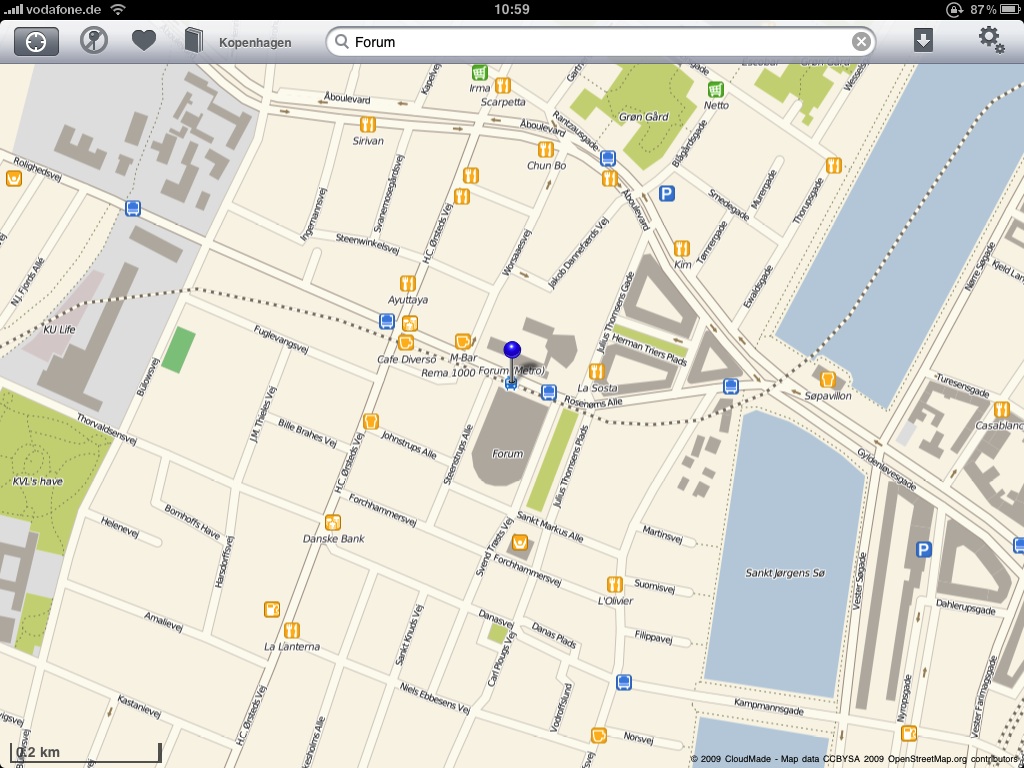
Task: Open settings with the gears icon
Action: 990,41
